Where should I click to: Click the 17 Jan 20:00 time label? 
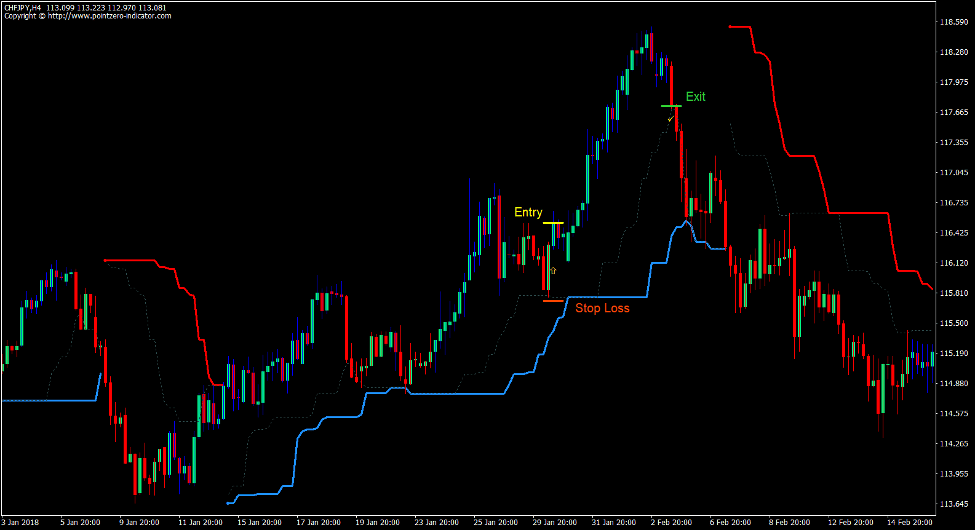(x=319, y=522)
